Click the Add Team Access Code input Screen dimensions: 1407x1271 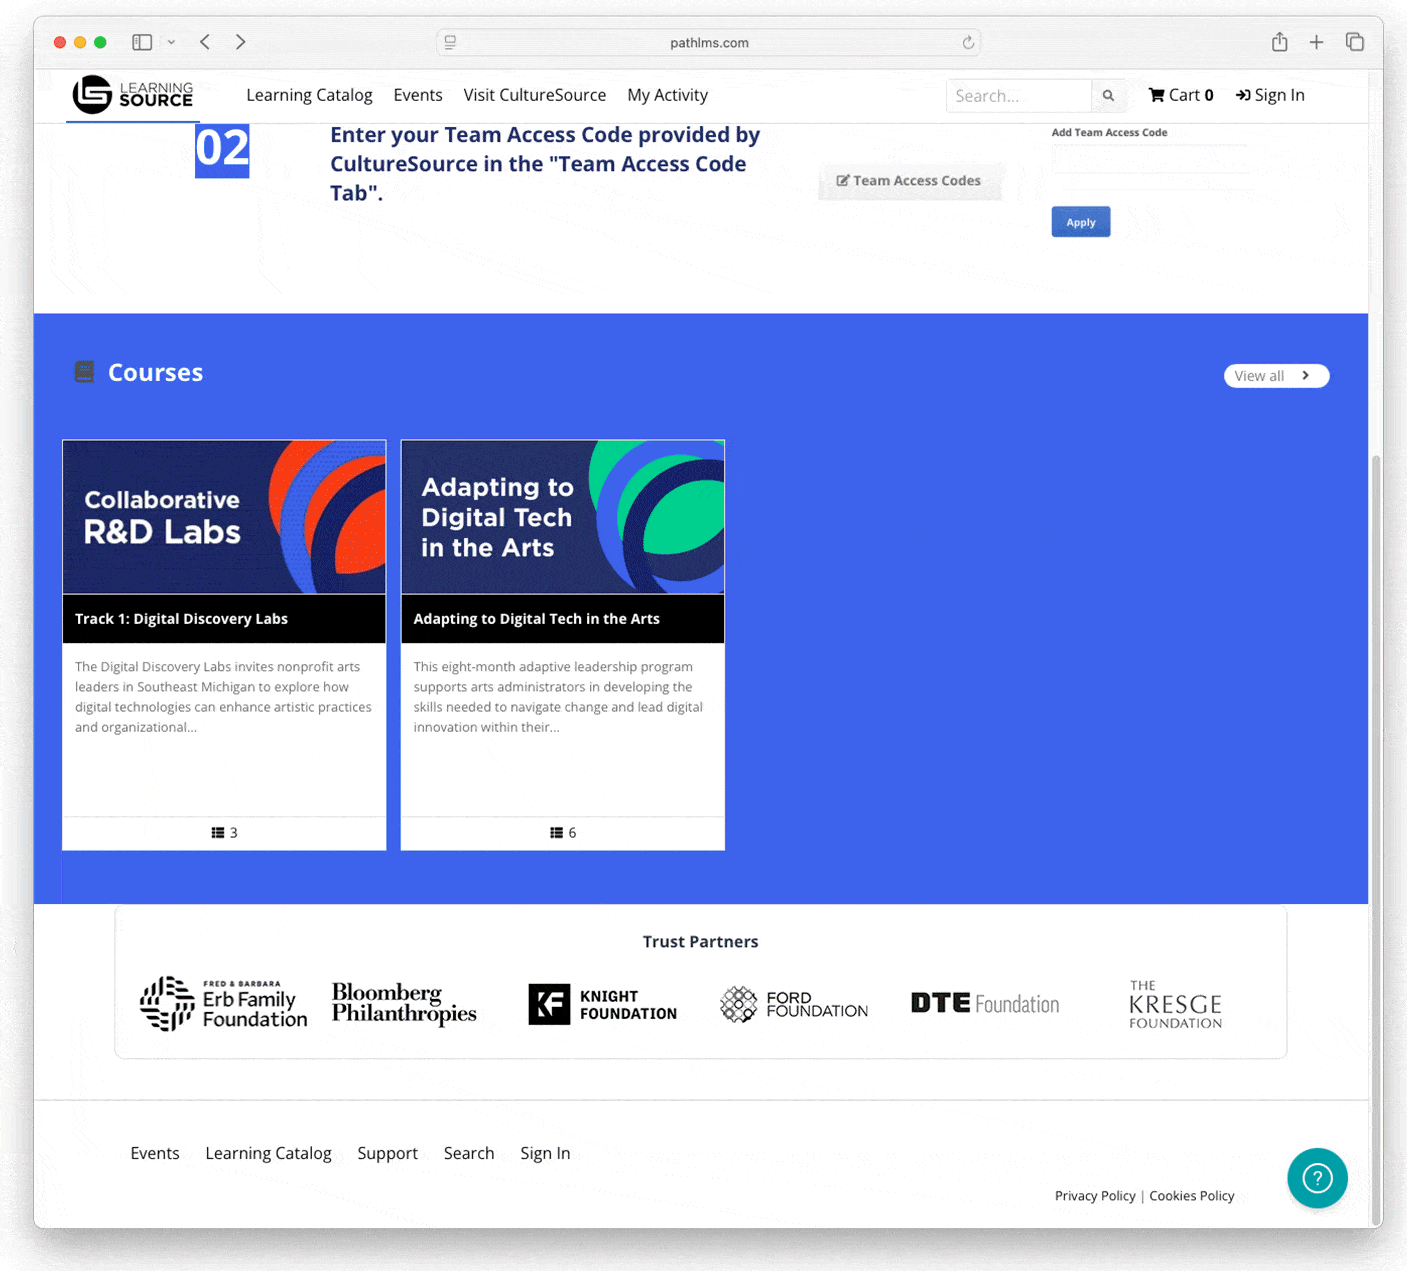point(1150,158)
